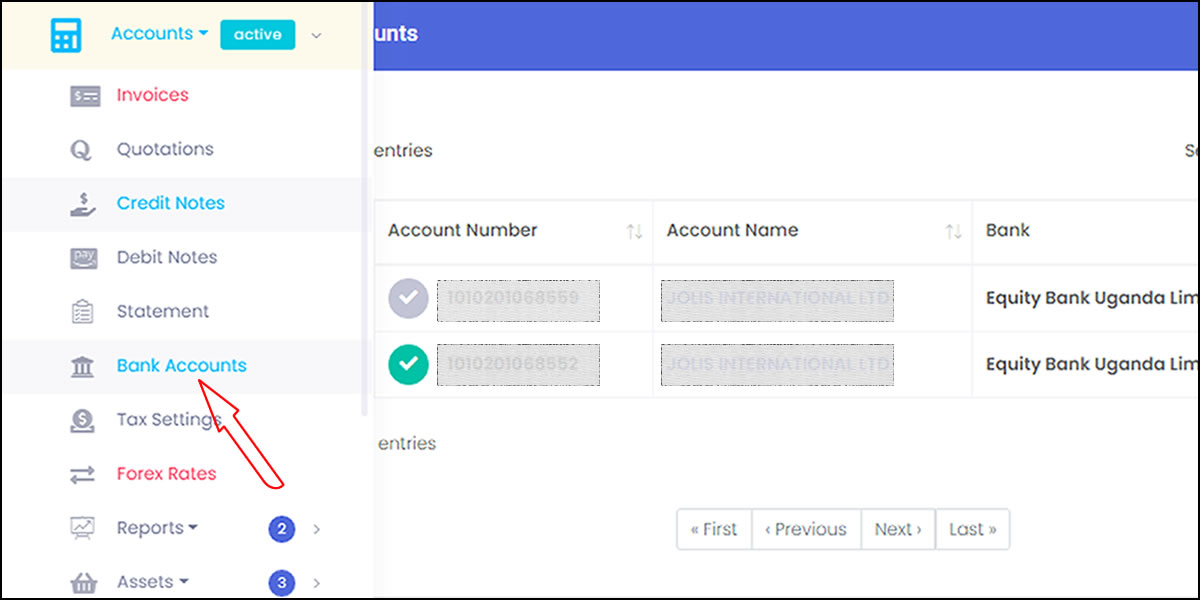Click the Invoices dollar-bill icon
Screen dimensions: 1200x600
[85, 96]
